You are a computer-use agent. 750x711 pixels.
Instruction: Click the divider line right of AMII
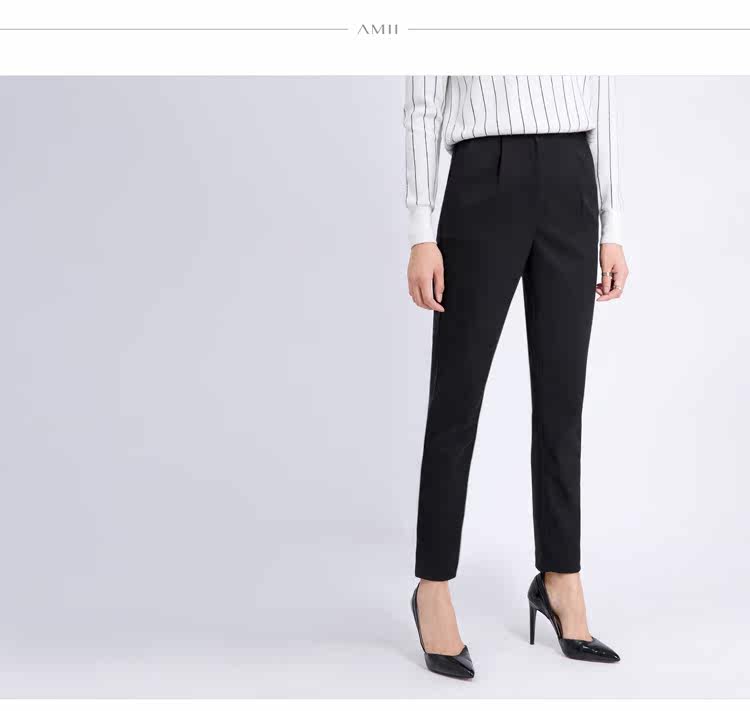coord(579,30)
